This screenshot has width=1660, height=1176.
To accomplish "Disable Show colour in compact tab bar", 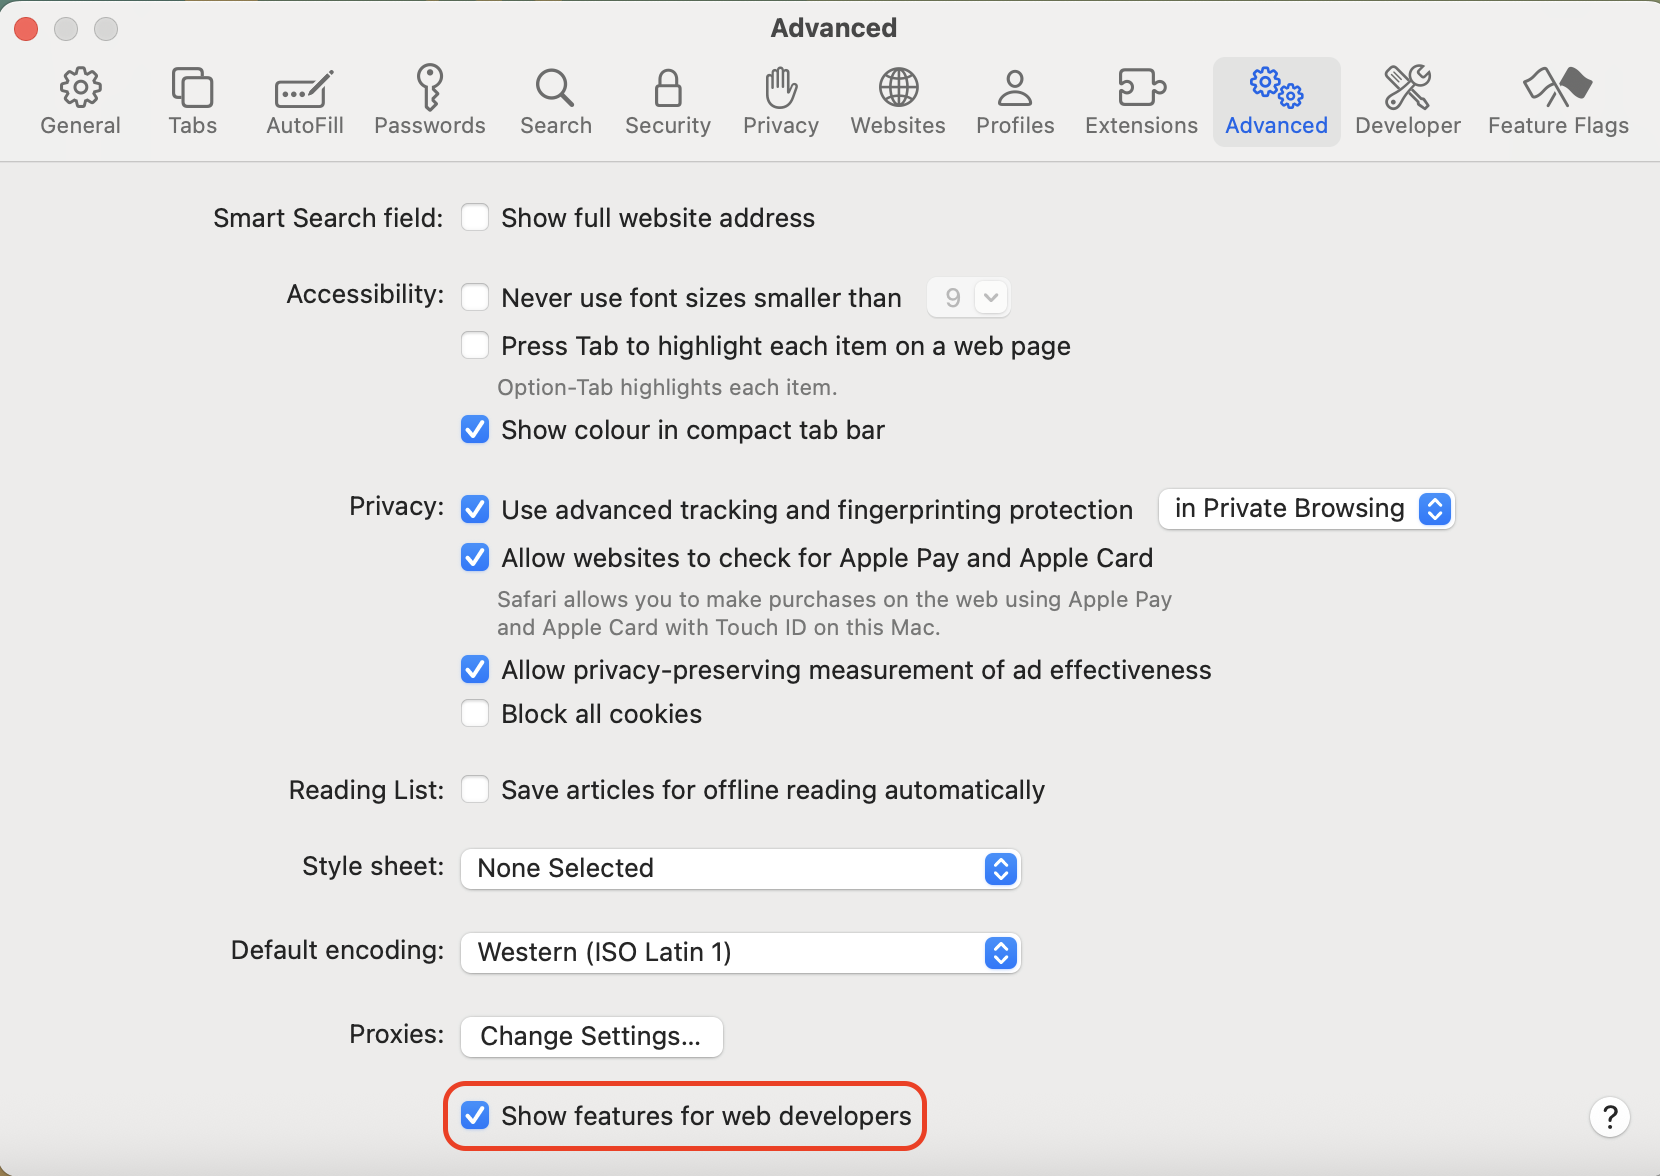I will click(x=475, y=429).
